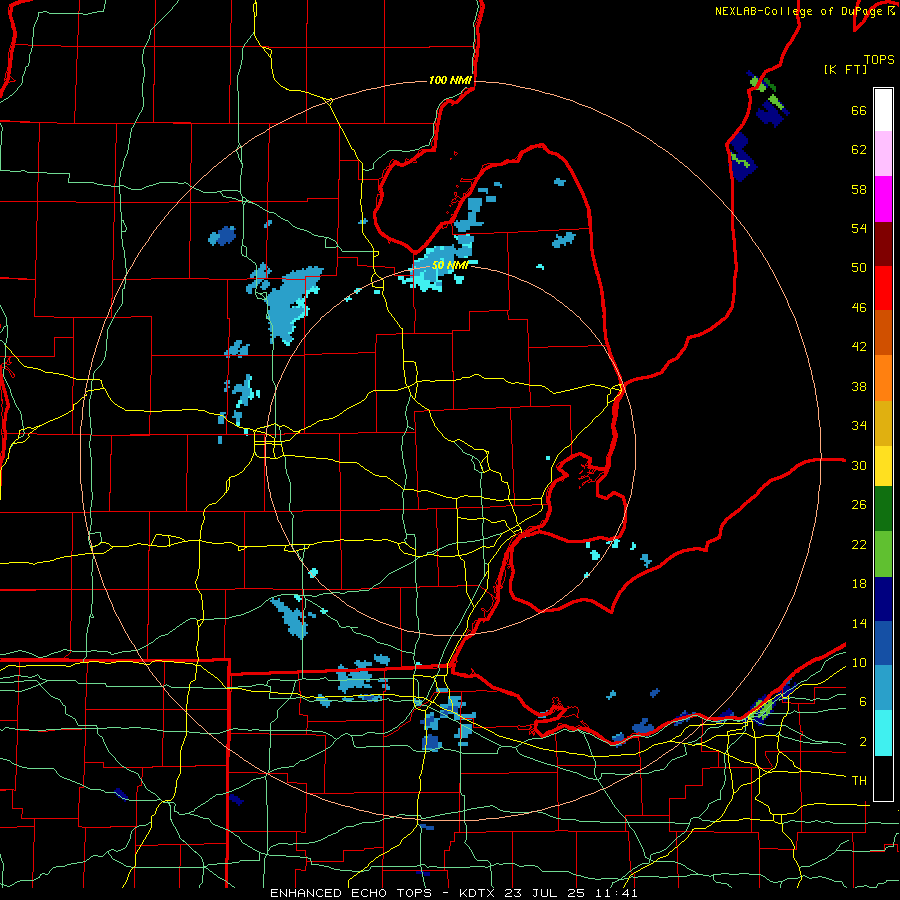This screenshot has height=900, width=900.
Task: Select the 100 NMI range ring label
Action: click(x=450, y=80)
